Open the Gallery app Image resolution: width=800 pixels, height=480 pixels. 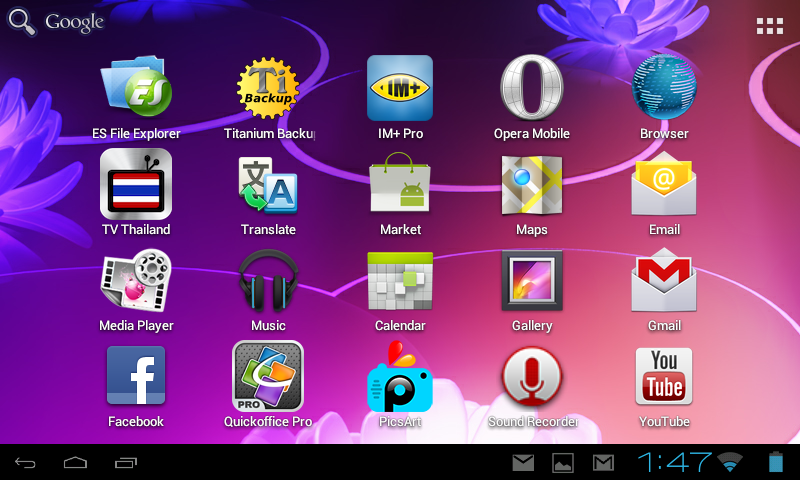click(x=532, y=281)
